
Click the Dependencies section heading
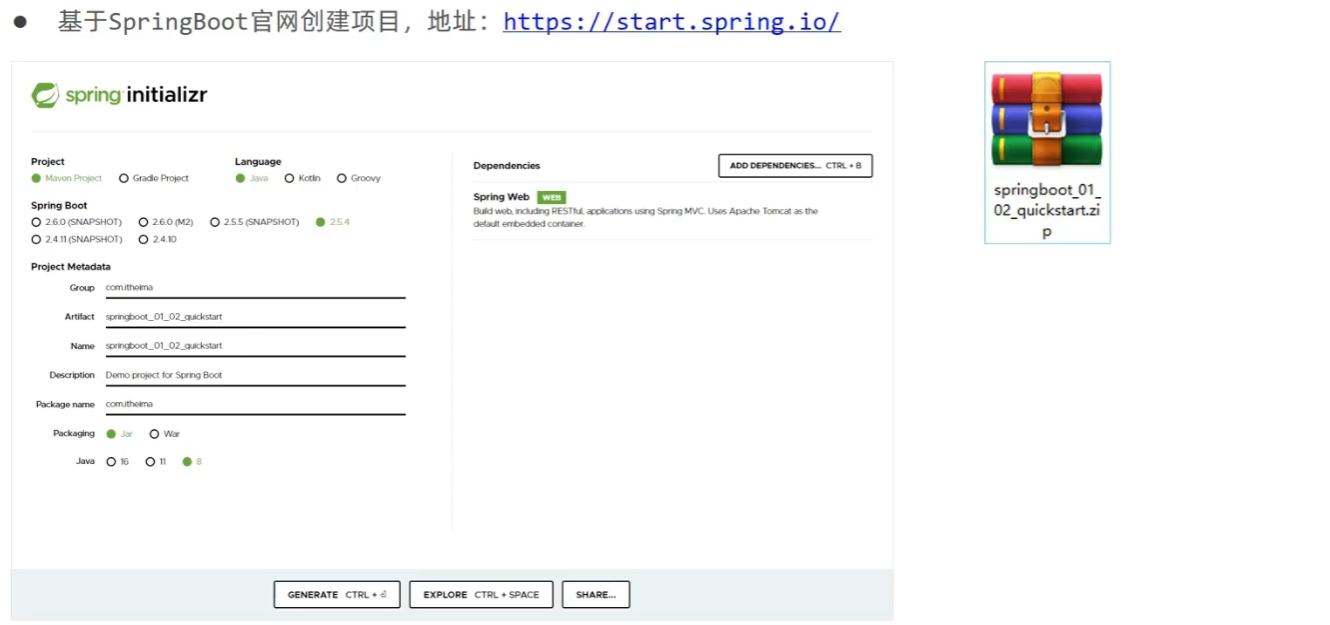pos(506,166)
